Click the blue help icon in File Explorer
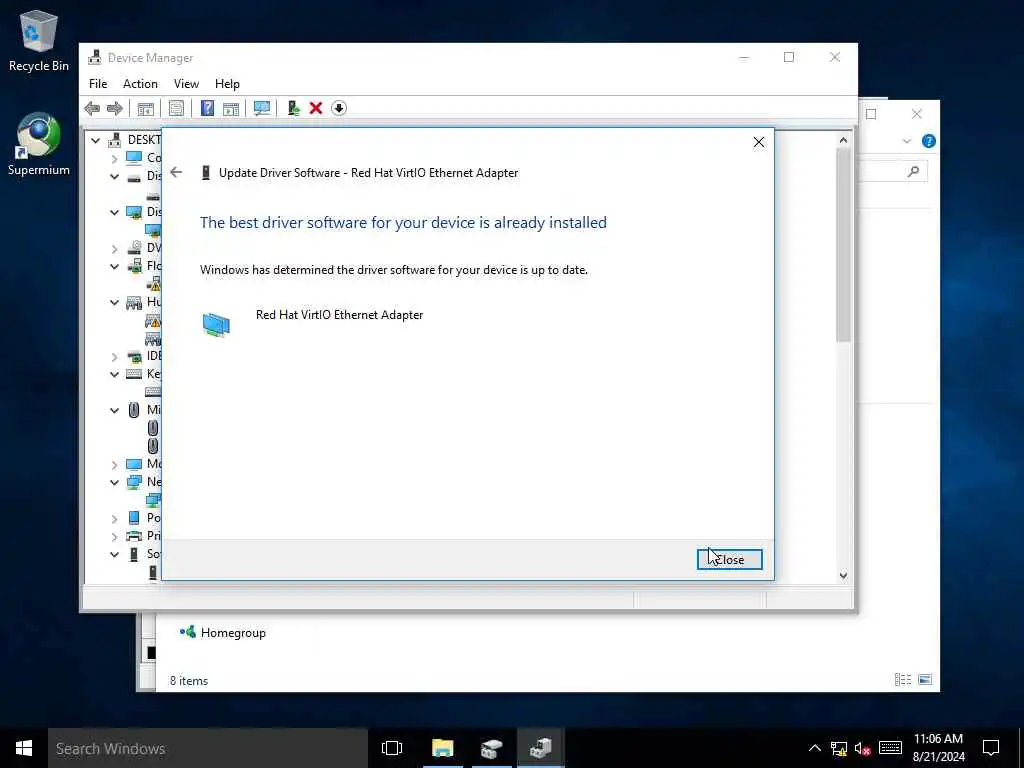This screenshot has height=768, width=1024. [928, 141]
